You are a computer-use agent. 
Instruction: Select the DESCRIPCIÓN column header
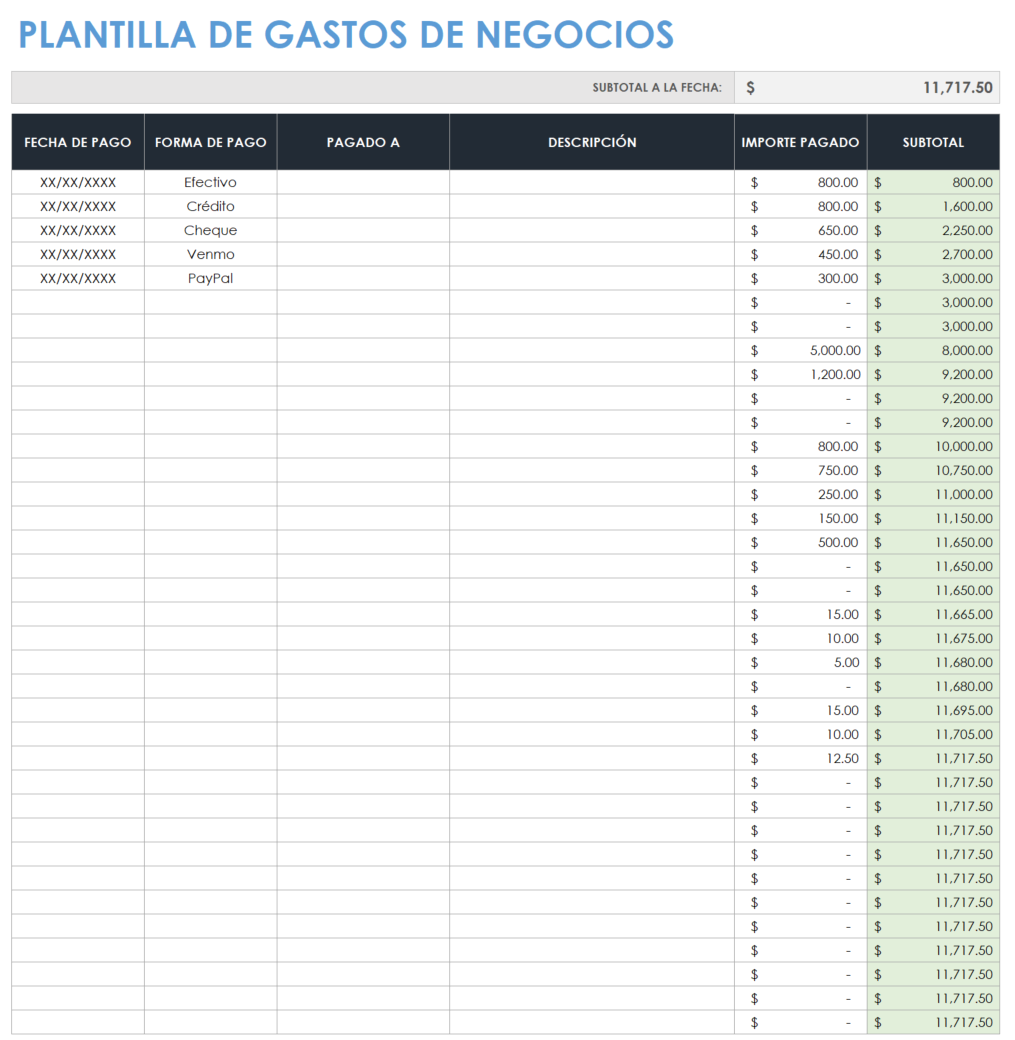591,141
